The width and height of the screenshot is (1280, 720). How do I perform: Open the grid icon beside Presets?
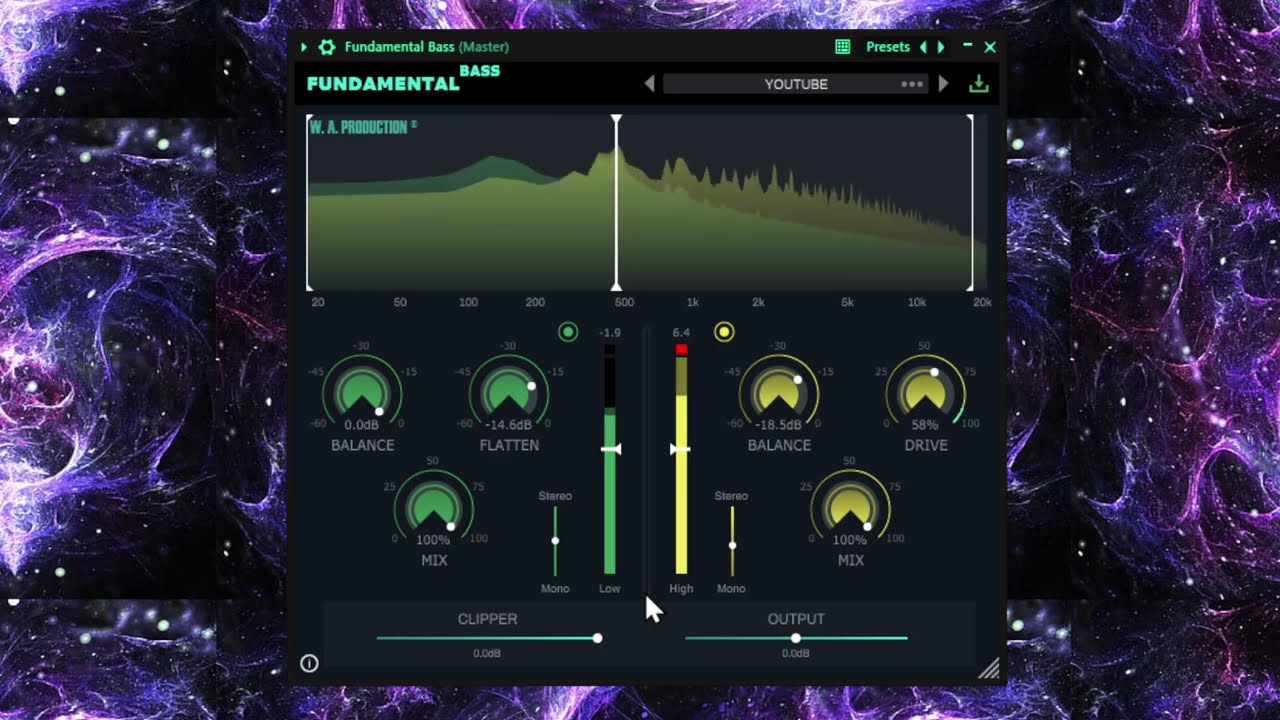[843, 47]
